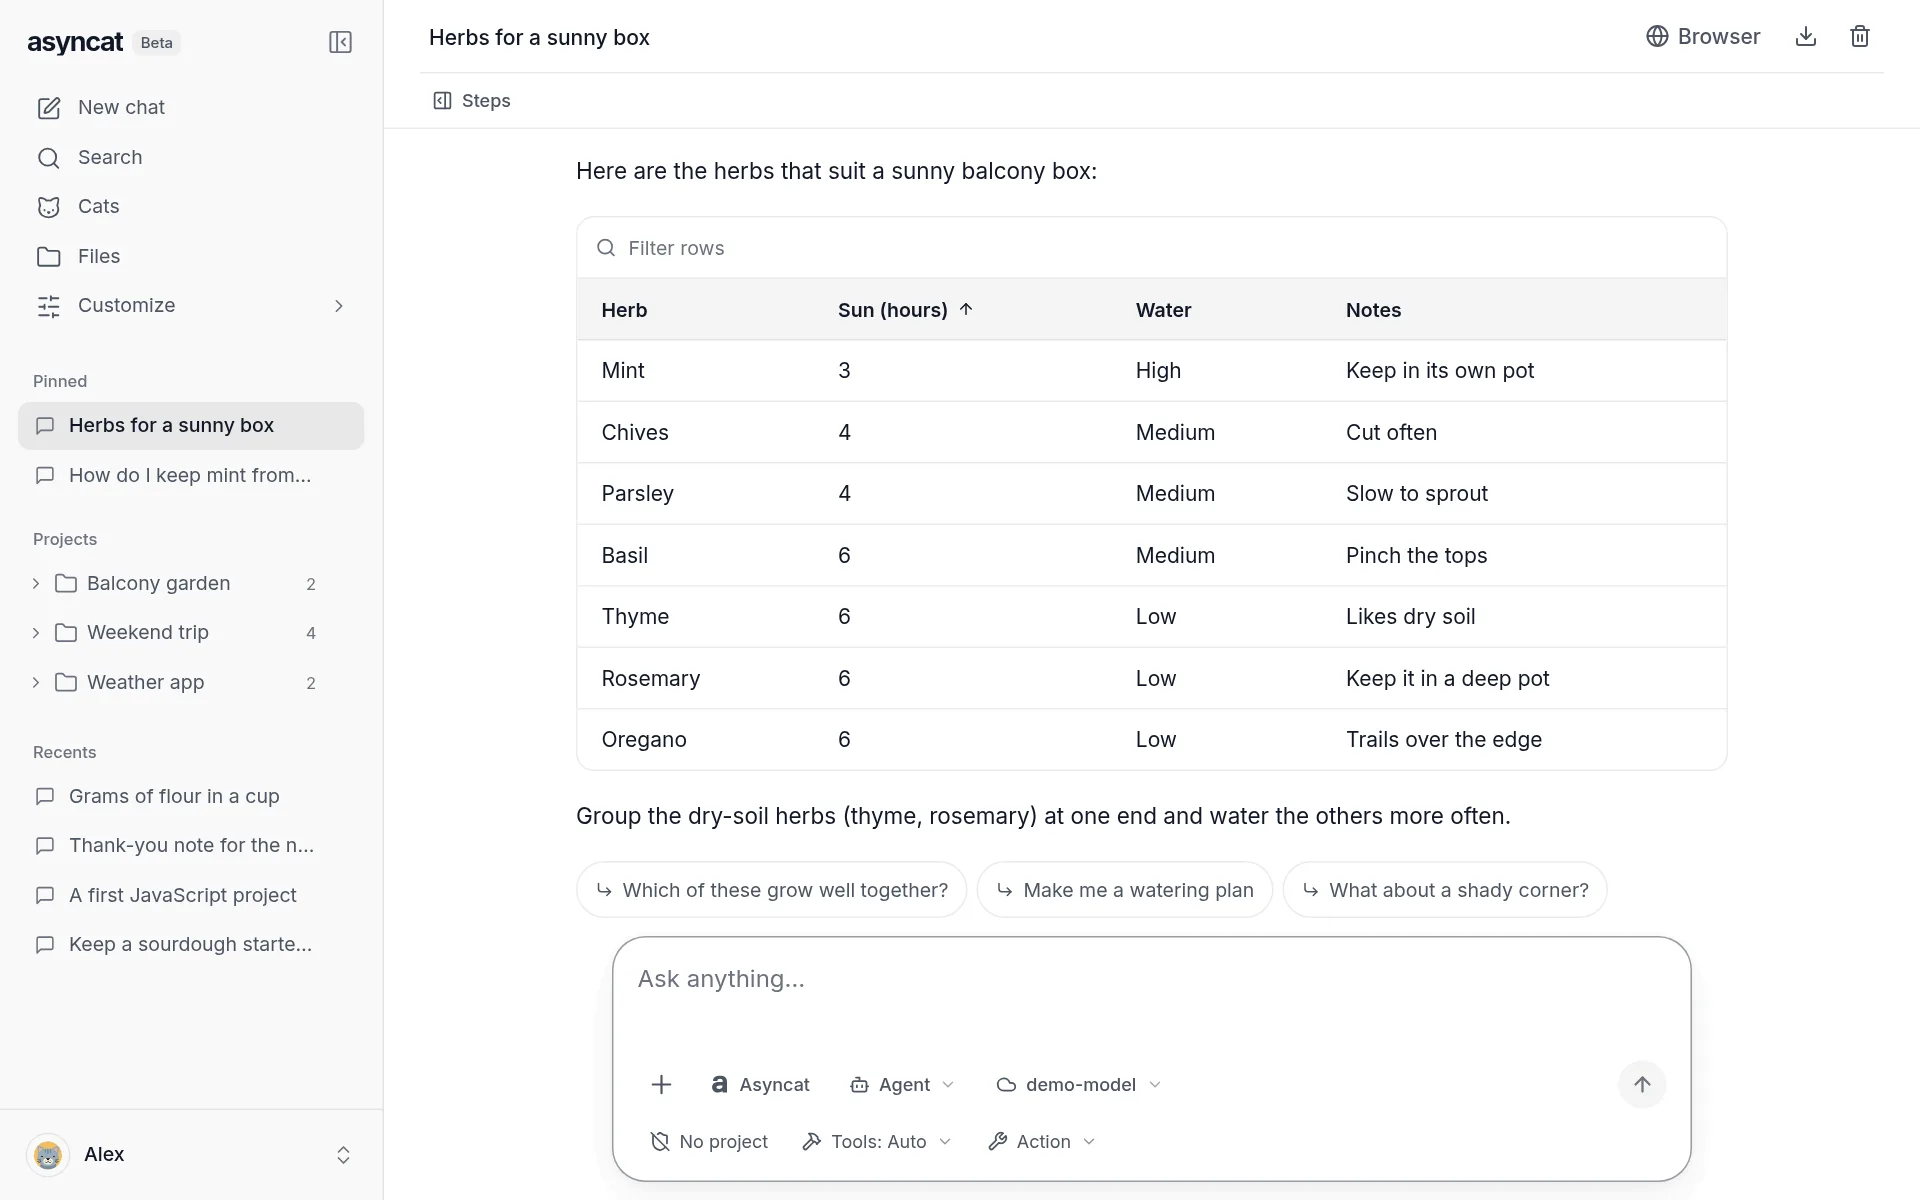Open the Tools: Auto dropdown
1920x1200 pixels.
click(877, 1142)
